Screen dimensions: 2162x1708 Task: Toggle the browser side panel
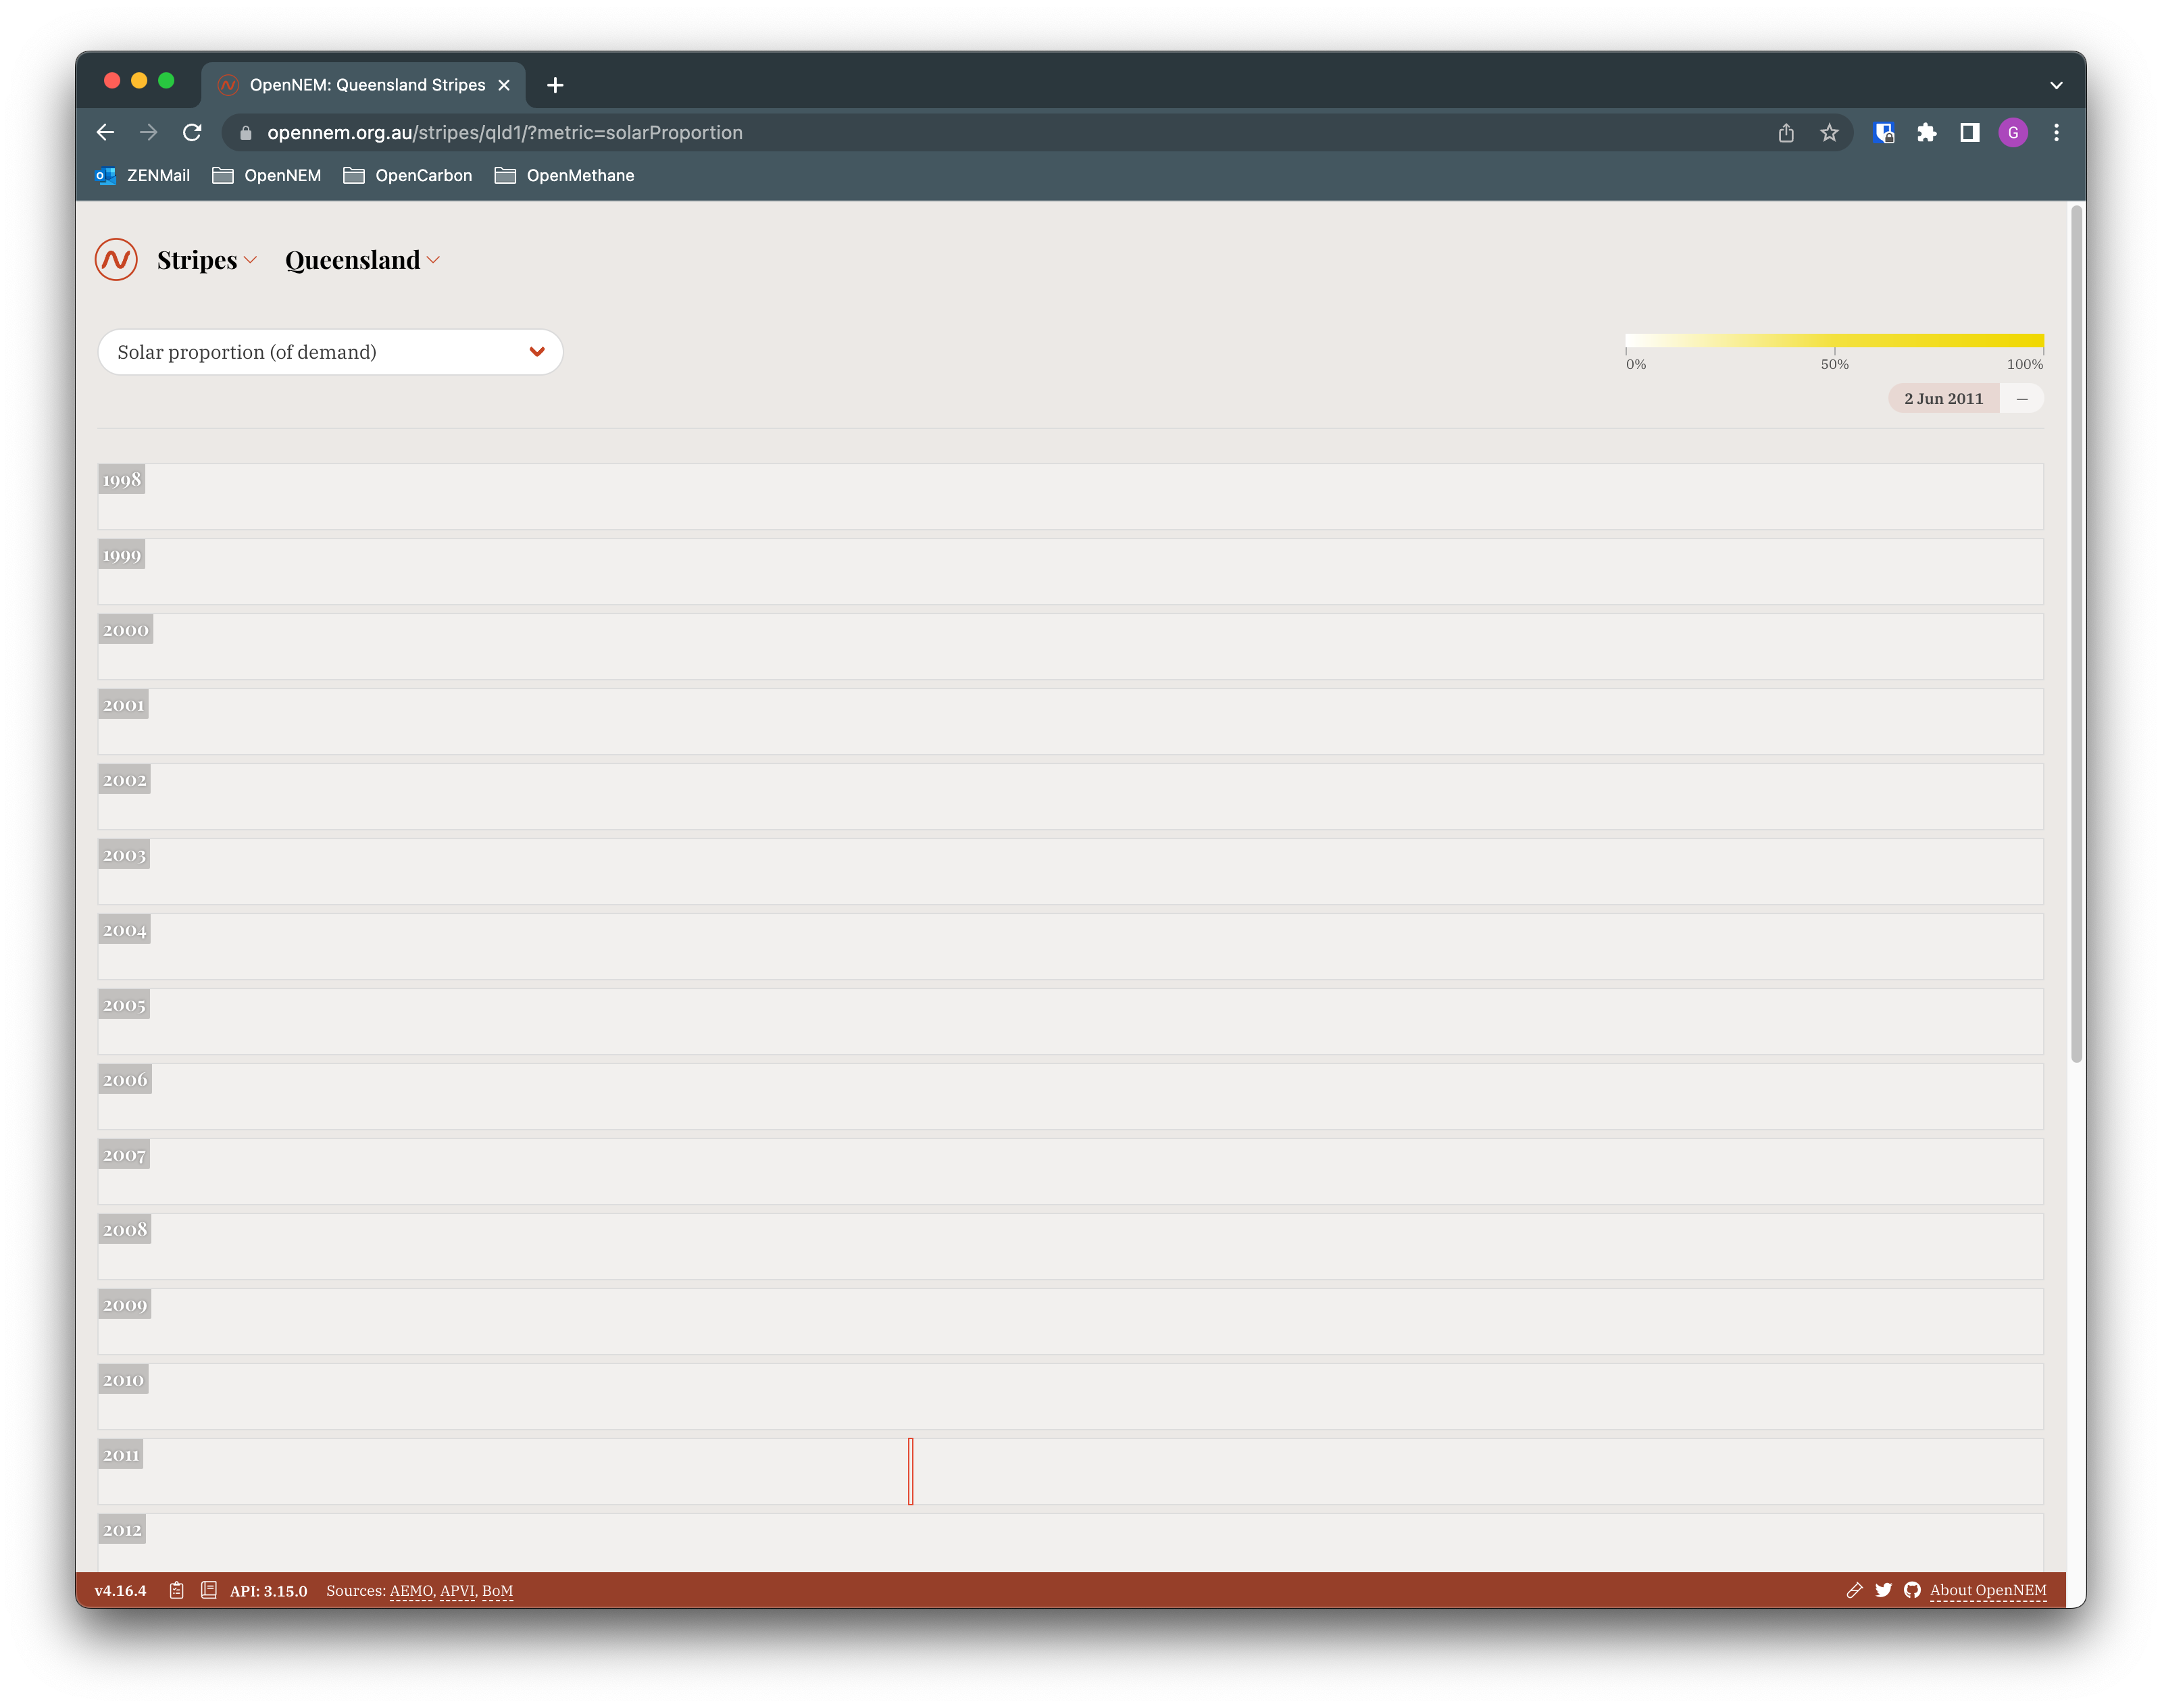pos(1969,133)
